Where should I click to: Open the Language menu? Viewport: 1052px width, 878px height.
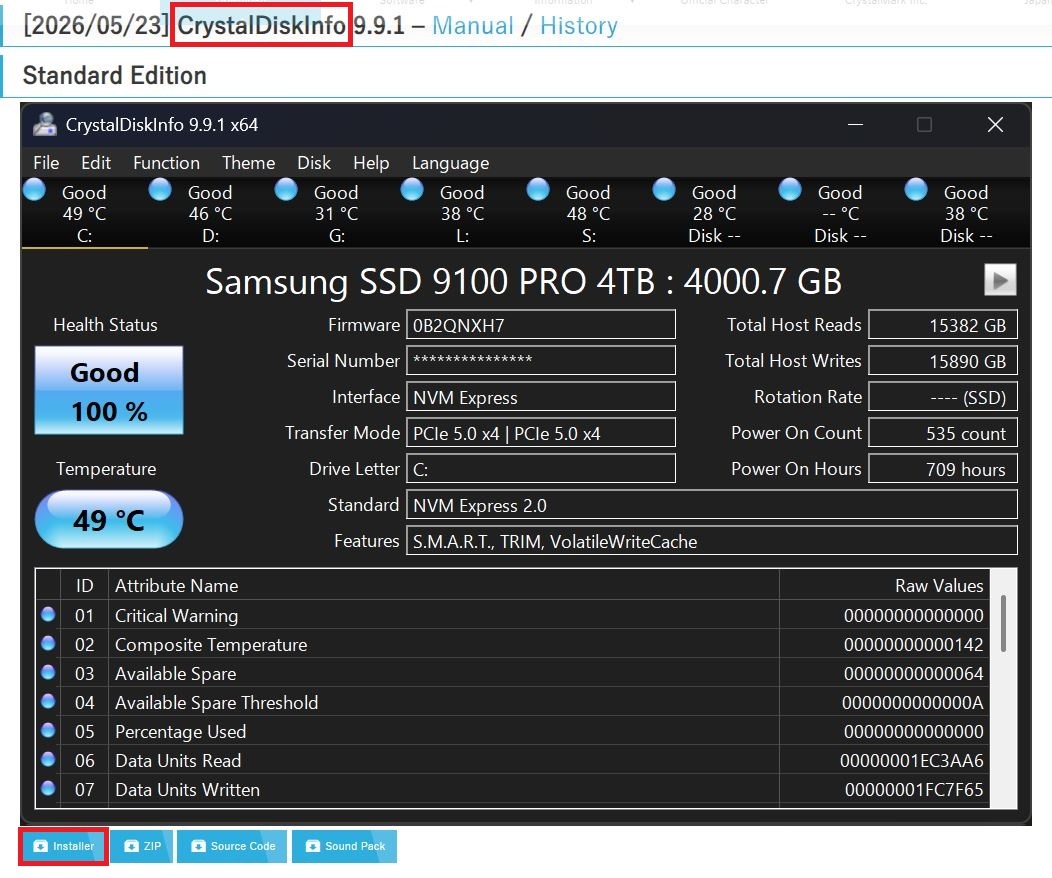coord(450,163)
